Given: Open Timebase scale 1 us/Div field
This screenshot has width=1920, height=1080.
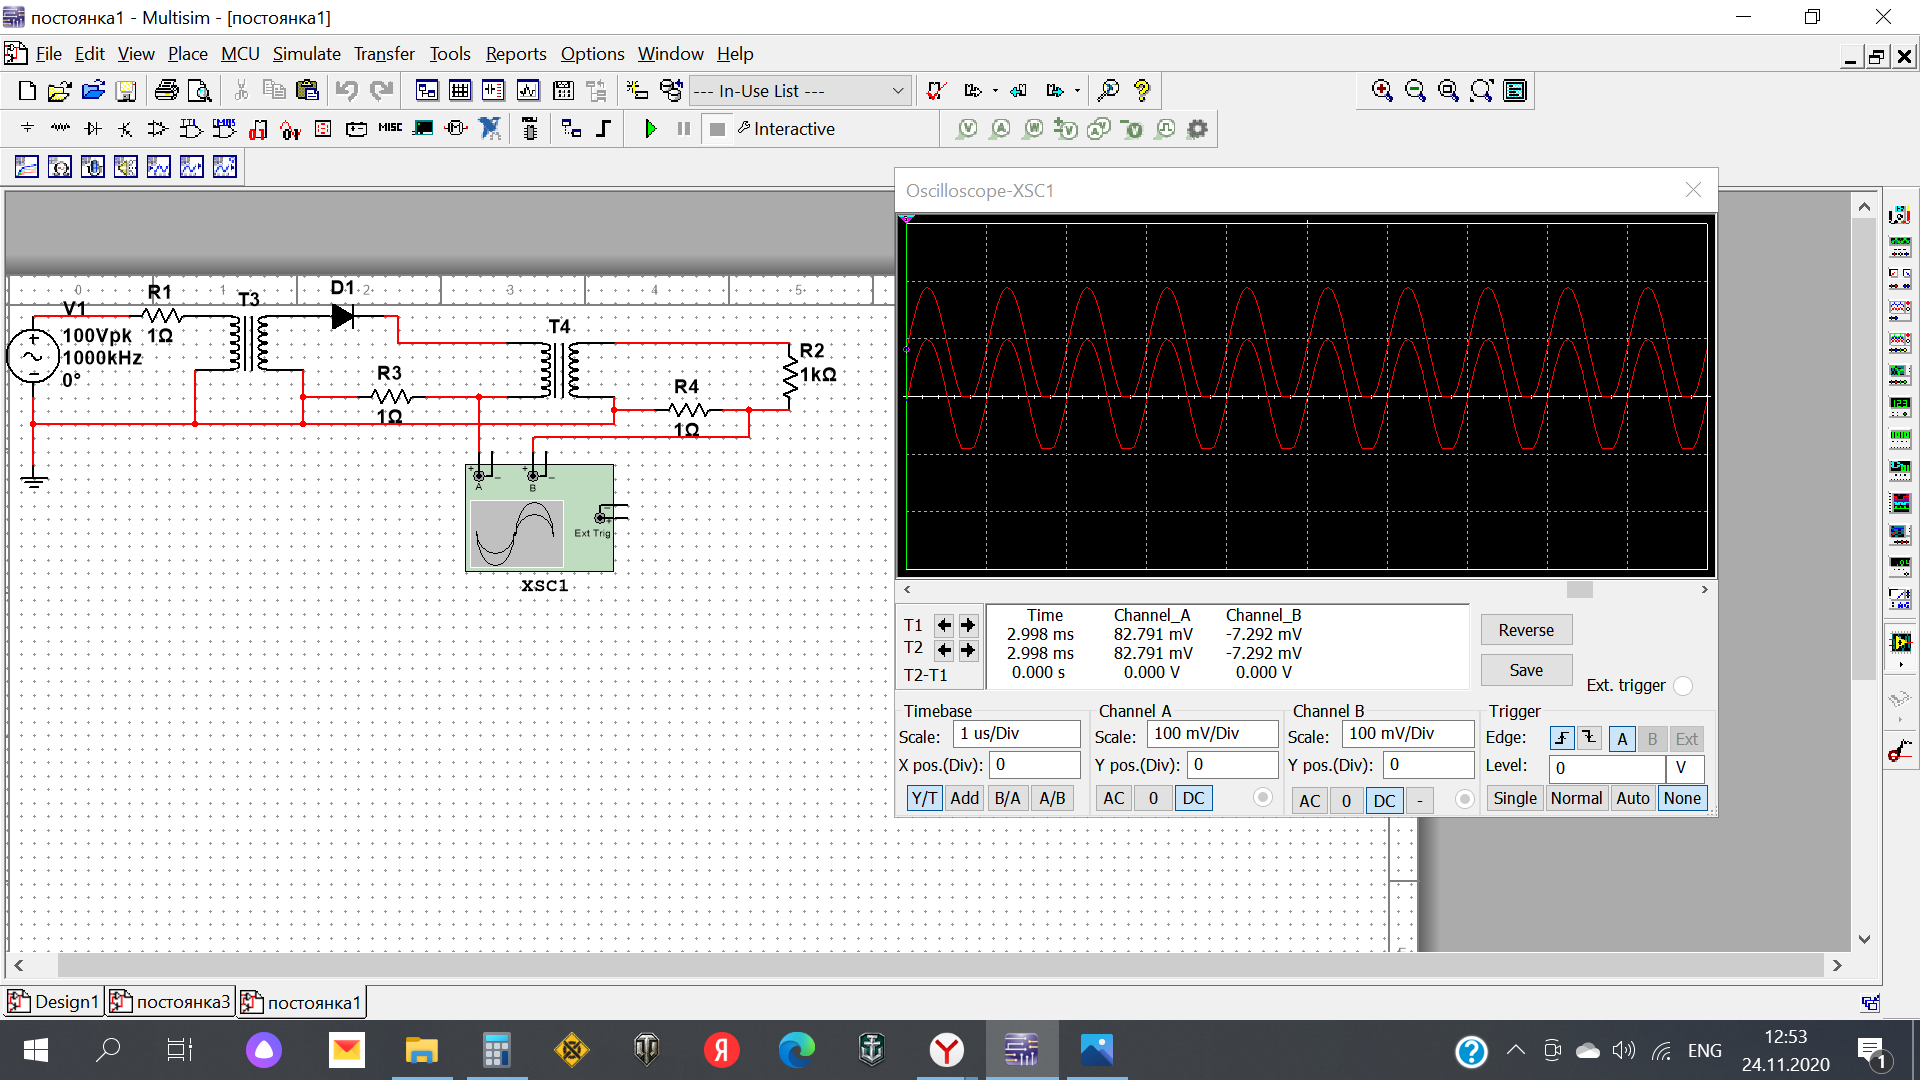Looking at the screenshot, I should click(1018, 734).
